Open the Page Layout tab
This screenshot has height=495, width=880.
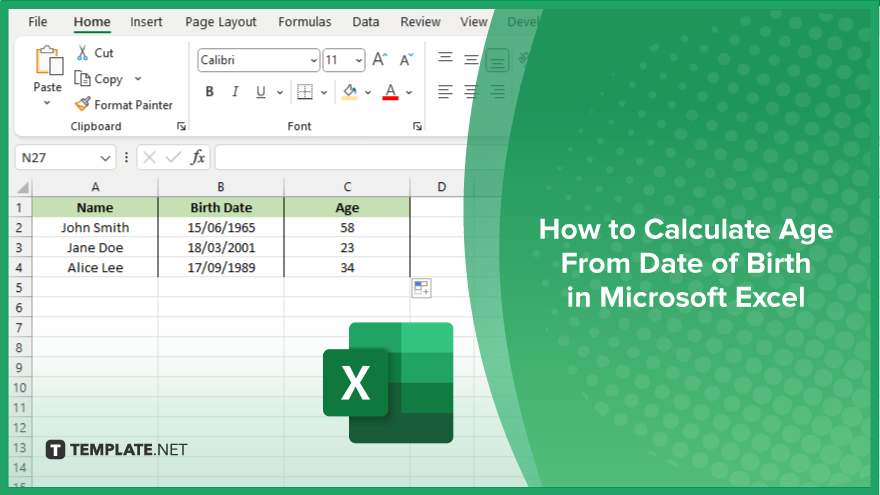221,22
